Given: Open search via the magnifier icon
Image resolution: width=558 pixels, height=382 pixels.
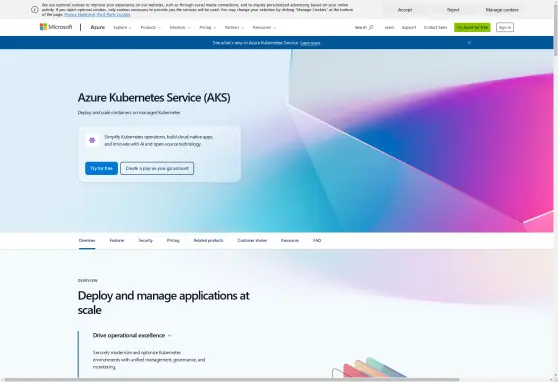Looking at the screenshot, I should click(x=371, y=27).
